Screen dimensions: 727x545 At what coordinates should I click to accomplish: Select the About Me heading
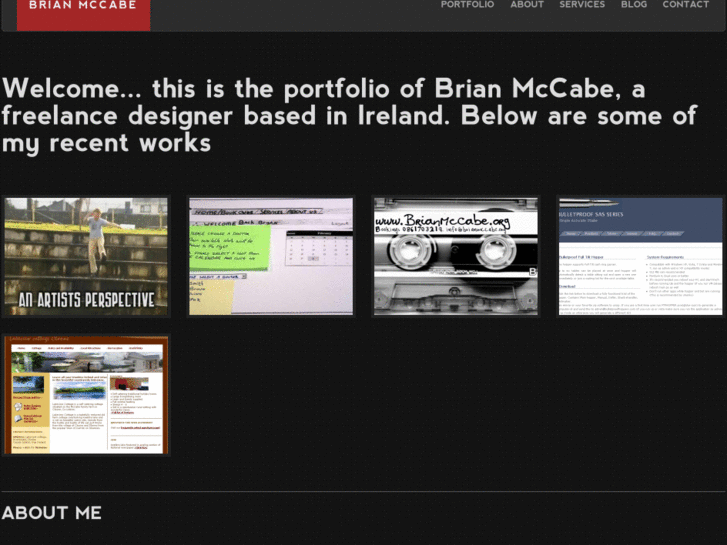(51, 513)
